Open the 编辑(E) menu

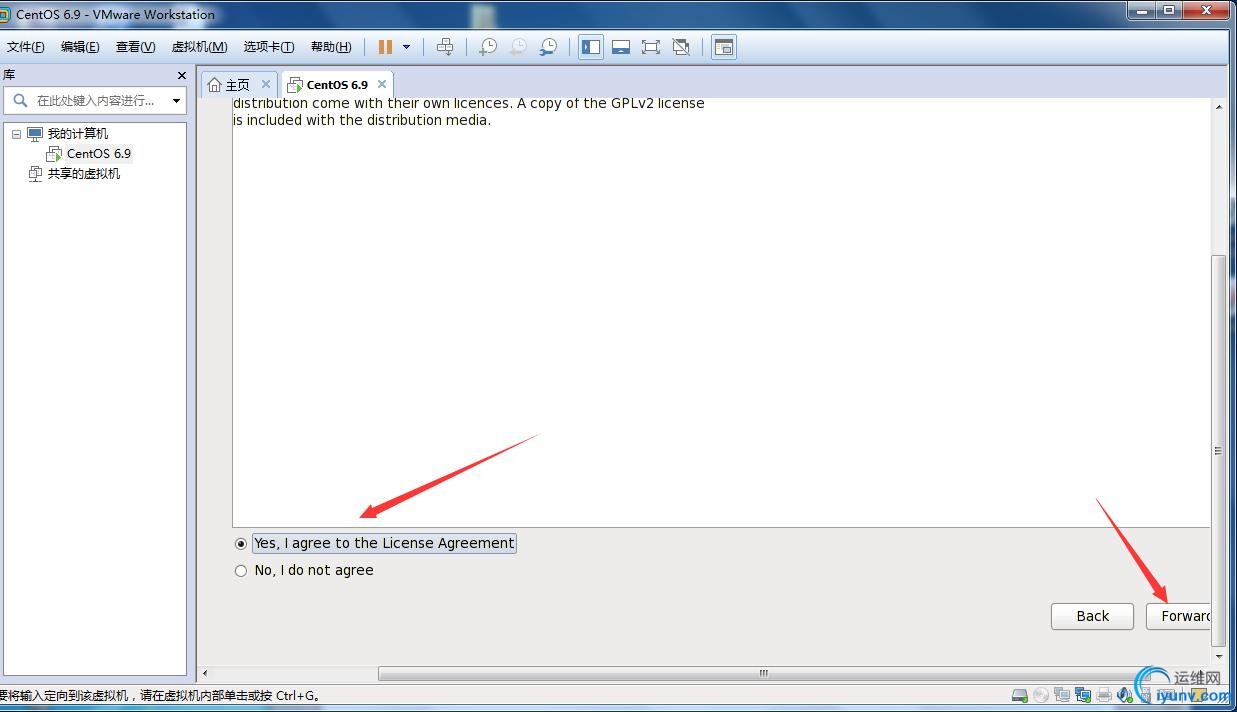tap(80, 47)
